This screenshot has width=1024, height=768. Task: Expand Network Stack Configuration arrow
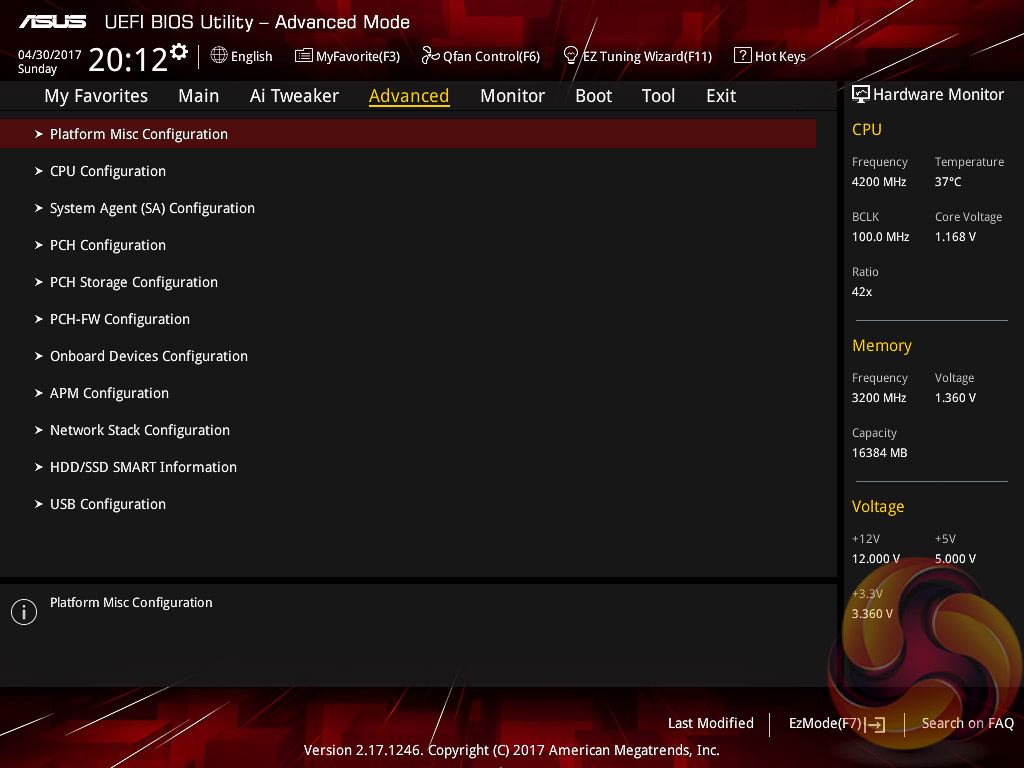(39, 430)
